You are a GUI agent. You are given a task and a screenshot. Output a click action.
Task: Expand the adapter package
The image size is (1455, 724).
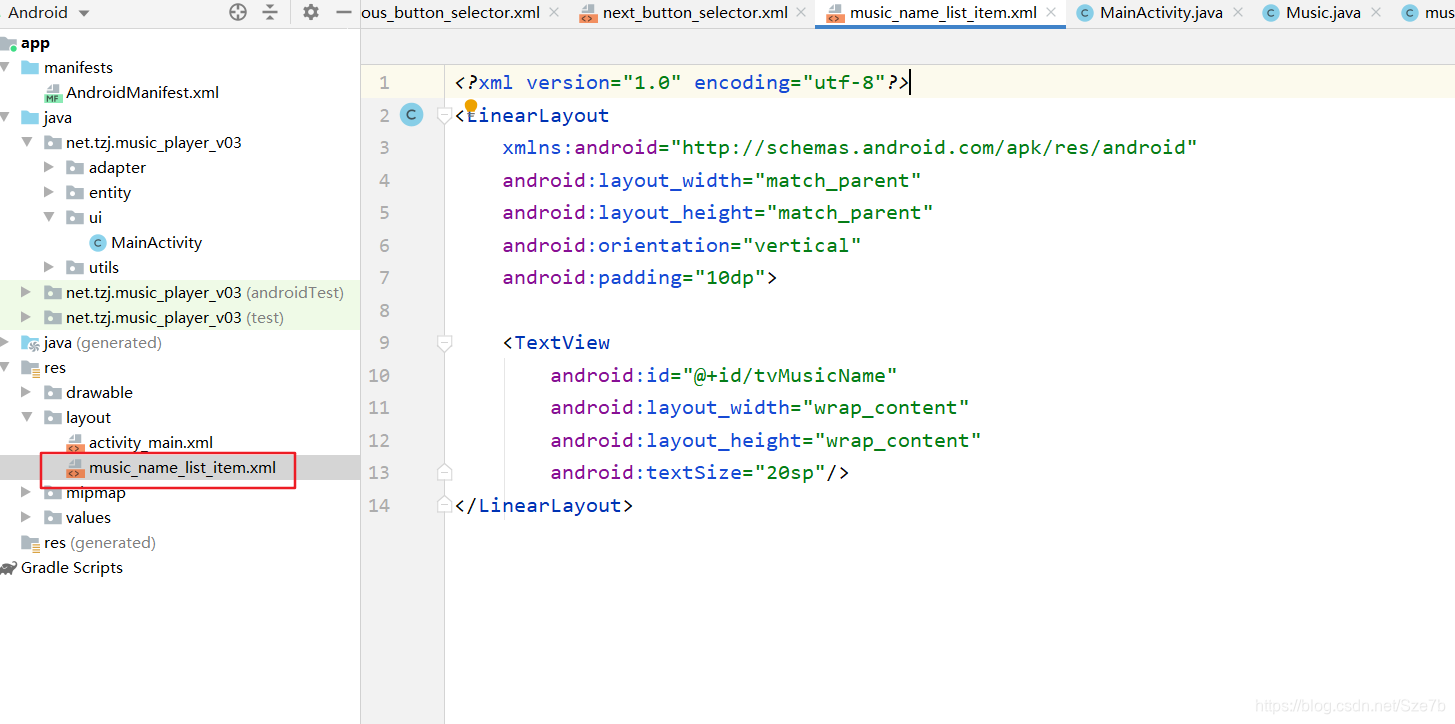click(x=49, y=167)
